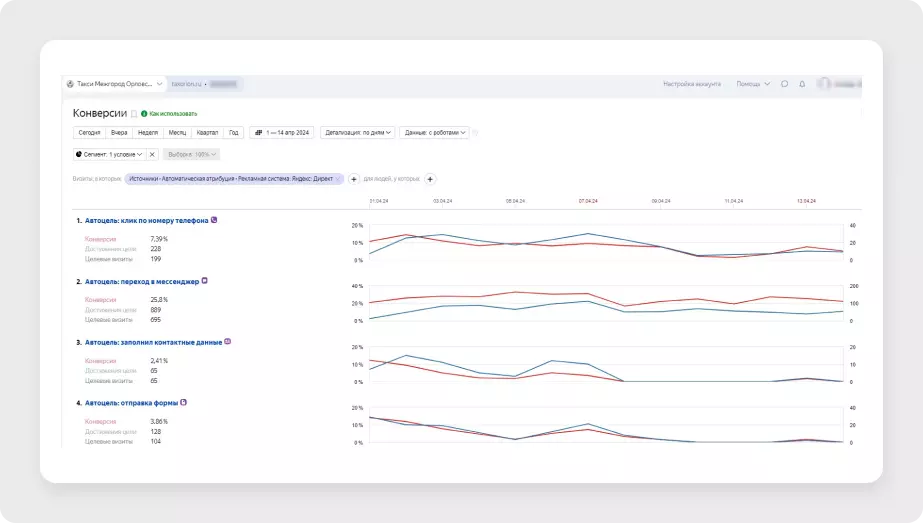Image resolution: width=923 pixels, height=523 pixels.
Task: Expand the Такси Межгород counter dropdown
Action: tap(115, 84)
